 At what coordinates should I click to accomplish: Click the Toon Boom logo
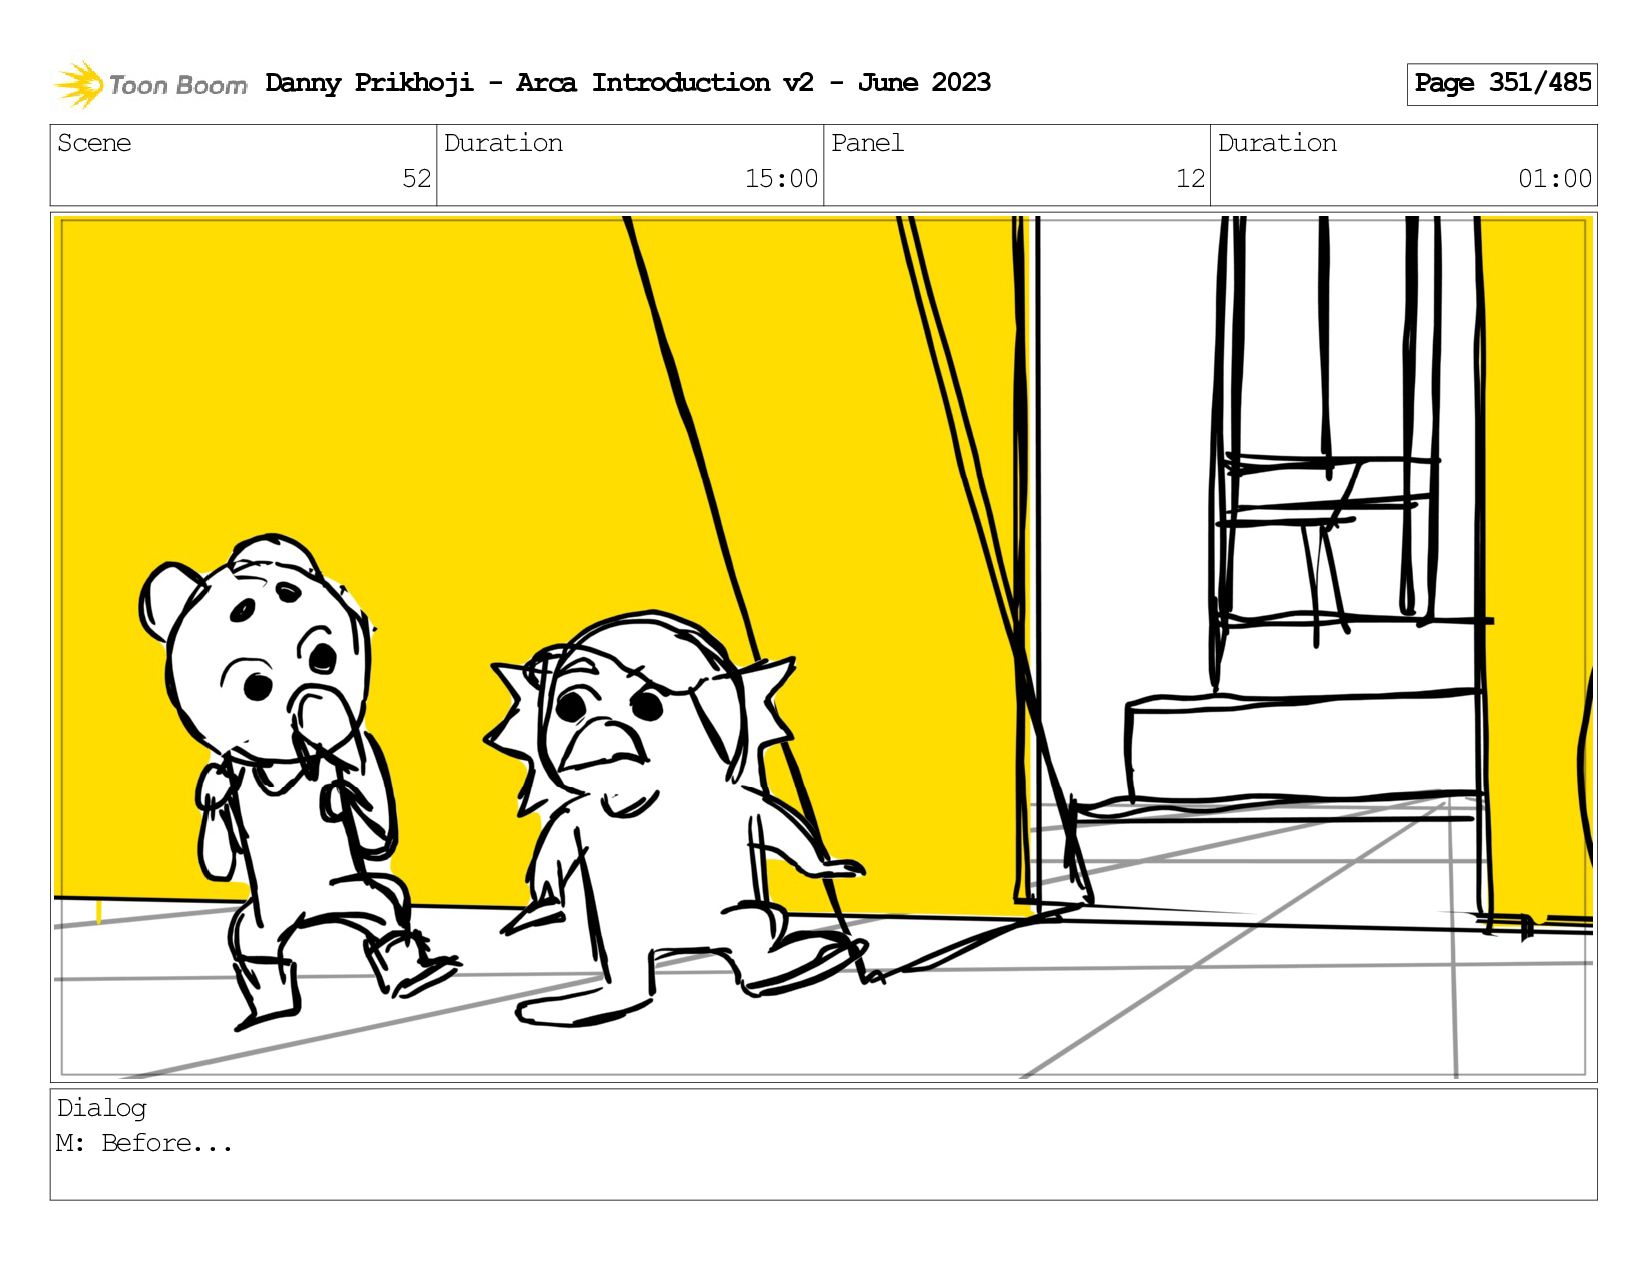click(150, 84)
